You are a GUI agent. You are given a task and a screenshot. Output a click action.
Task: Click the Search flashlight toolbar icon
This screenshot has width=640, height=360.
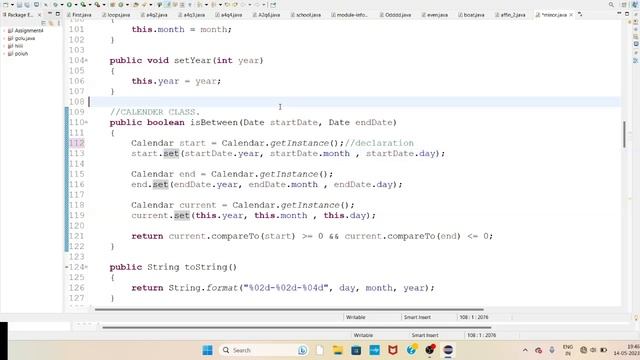tap(144, 5)
